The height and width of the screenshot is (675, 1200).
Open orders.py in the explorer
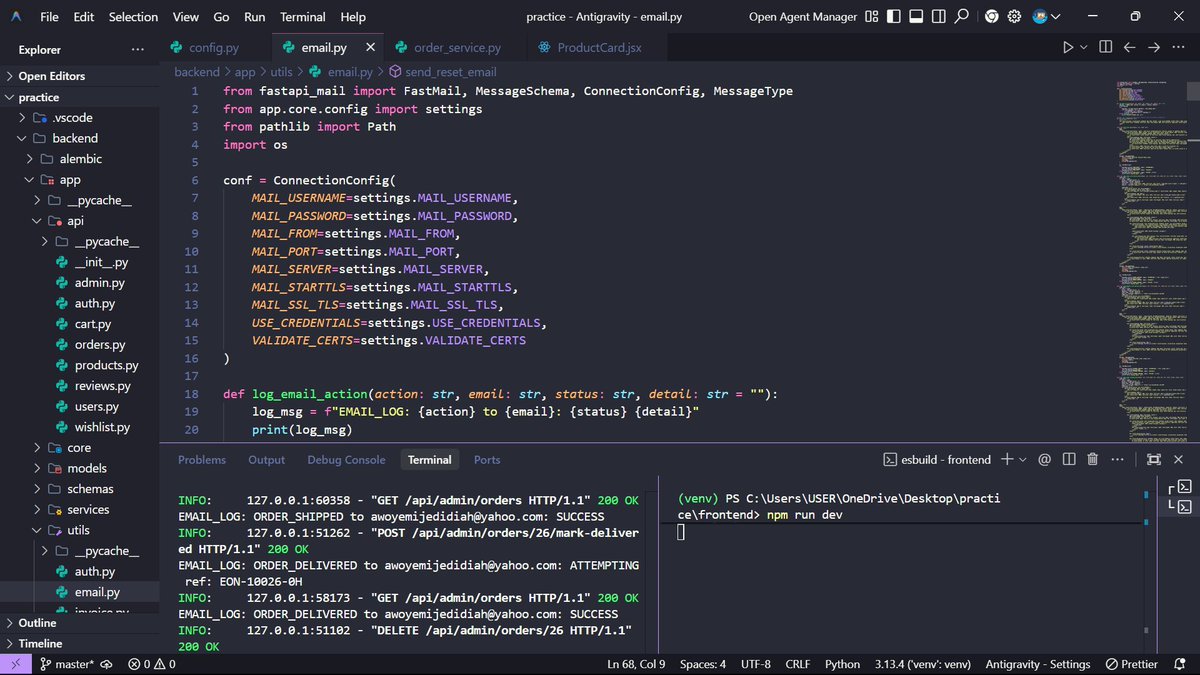(80, 345)
